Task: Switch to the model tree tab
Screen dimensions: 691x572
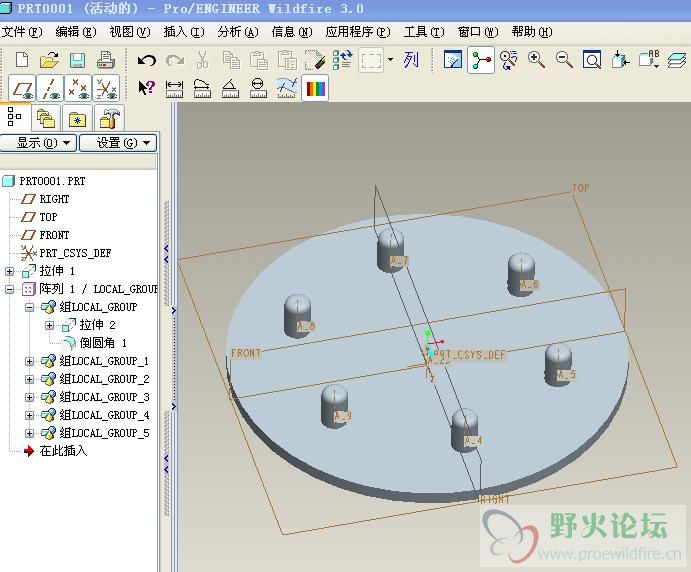Action: [15, 117]
